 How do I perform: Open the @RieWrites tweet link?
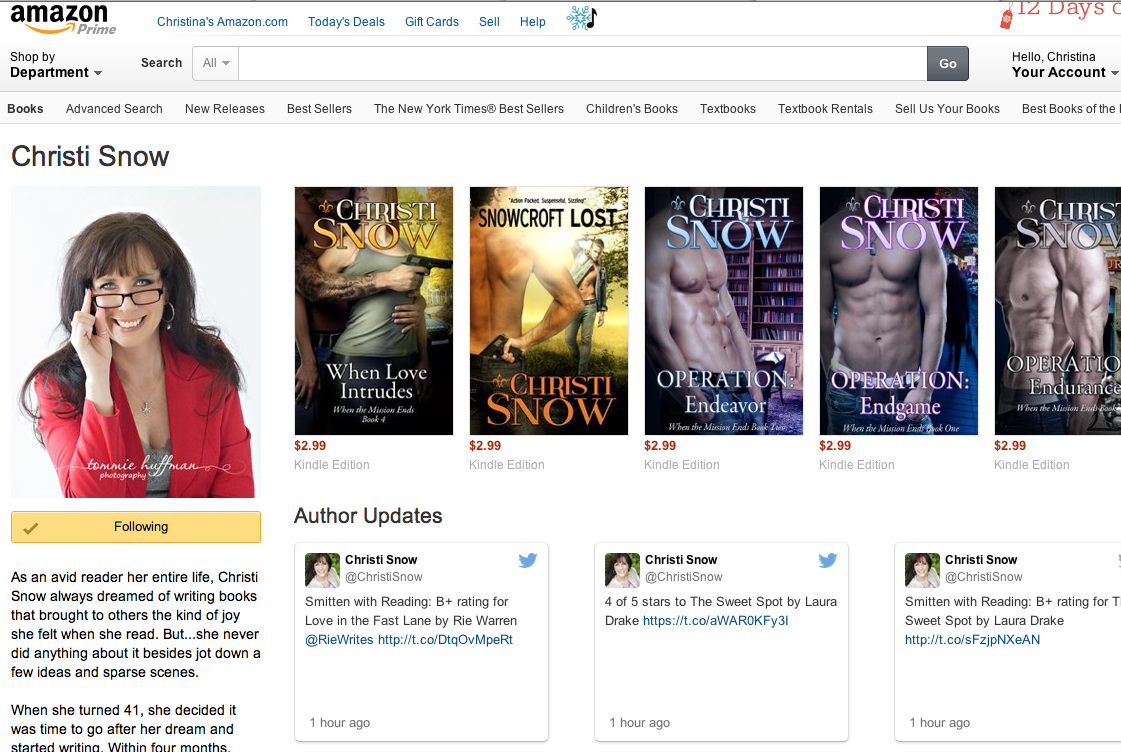(x=339, y=640)
